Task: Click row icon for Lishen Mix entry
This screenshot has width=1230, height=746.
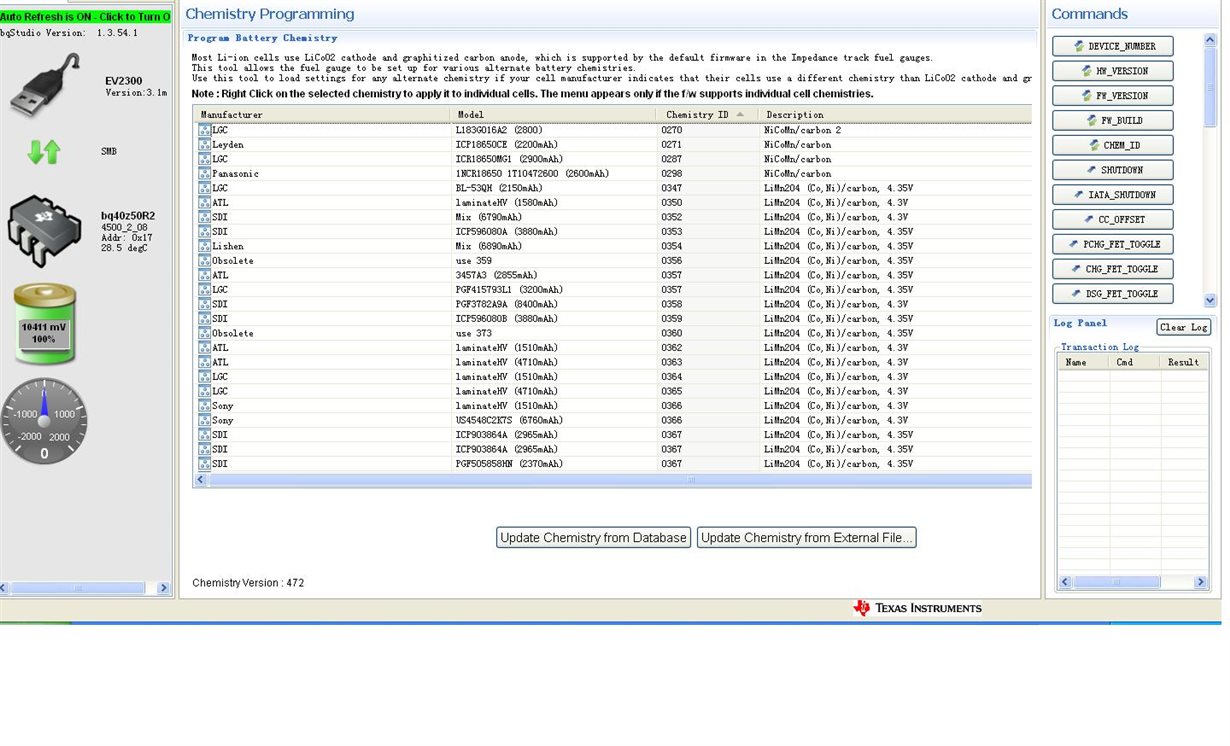Action: pyautogui.click(x=204, y=246)
